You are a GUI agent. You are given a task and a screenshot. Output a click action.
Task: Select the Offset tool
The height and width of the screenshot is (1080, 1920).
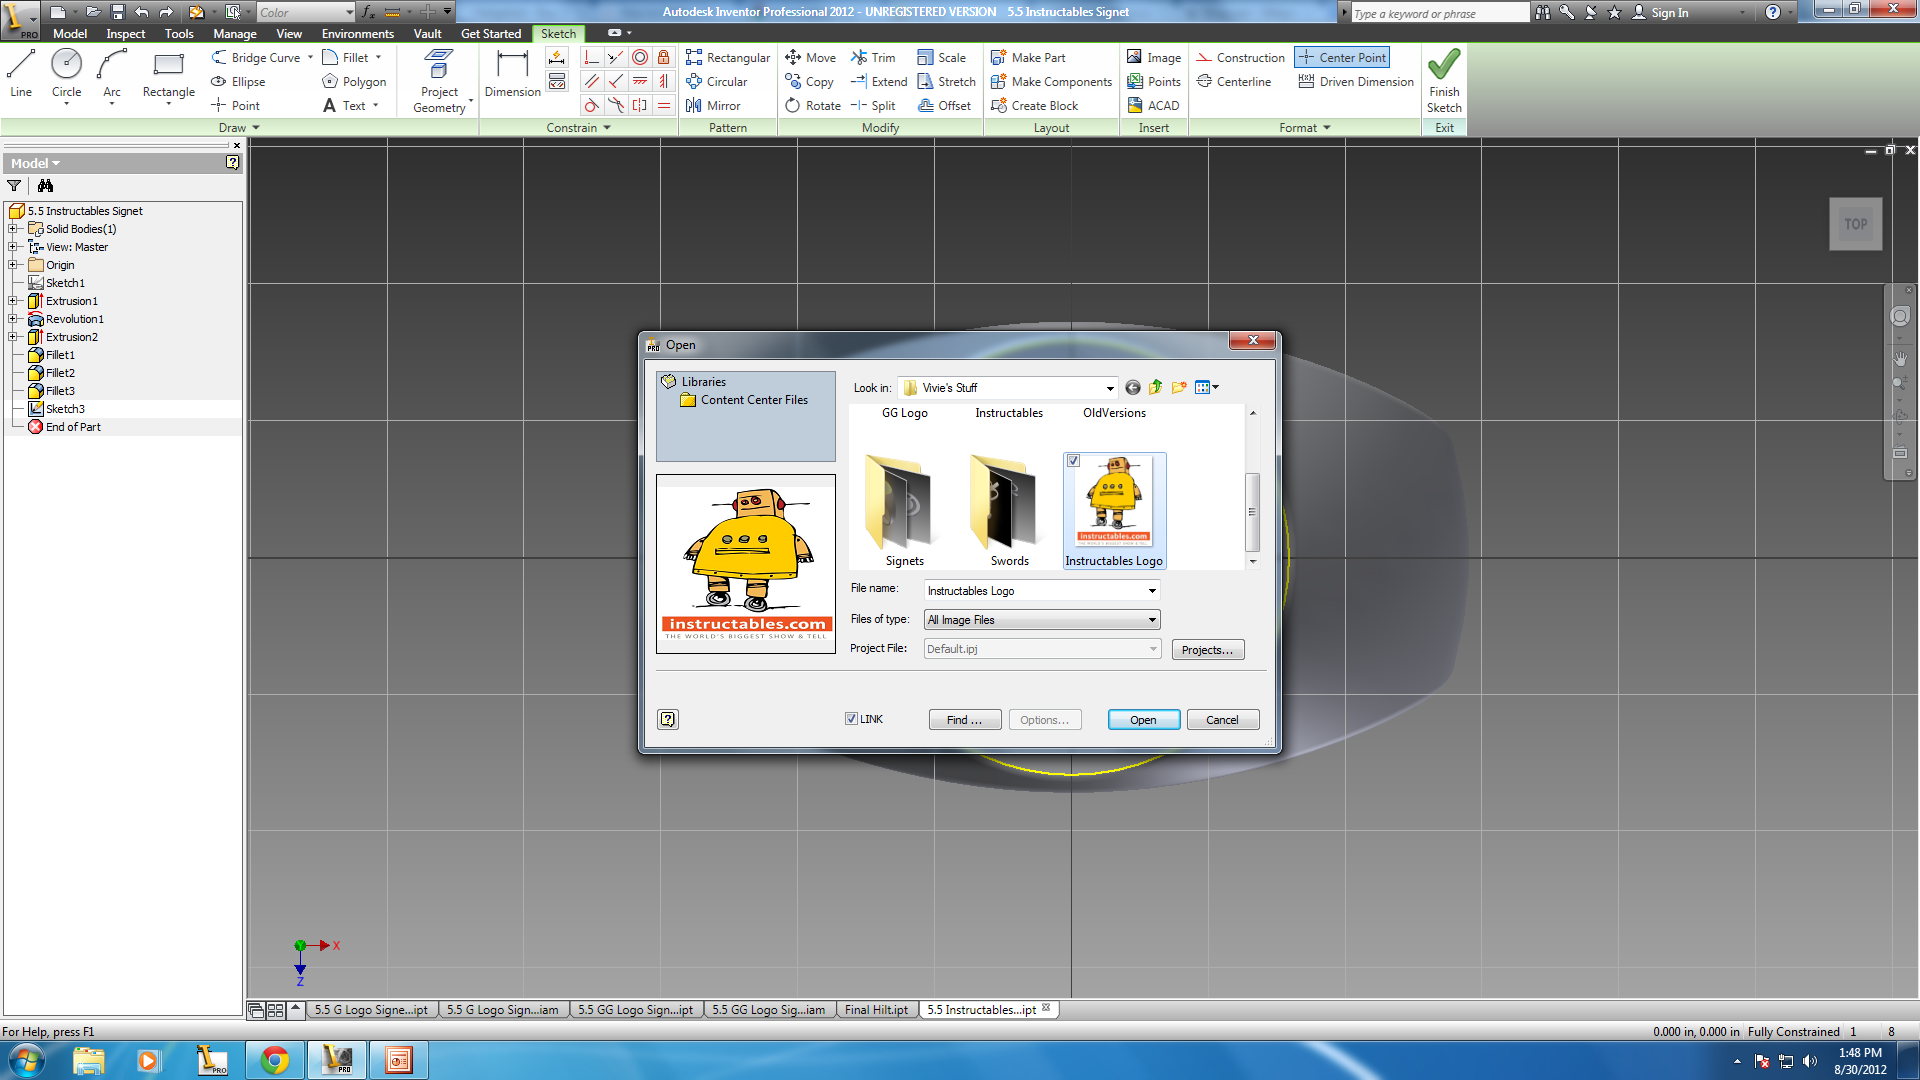(x=944, y=105)
